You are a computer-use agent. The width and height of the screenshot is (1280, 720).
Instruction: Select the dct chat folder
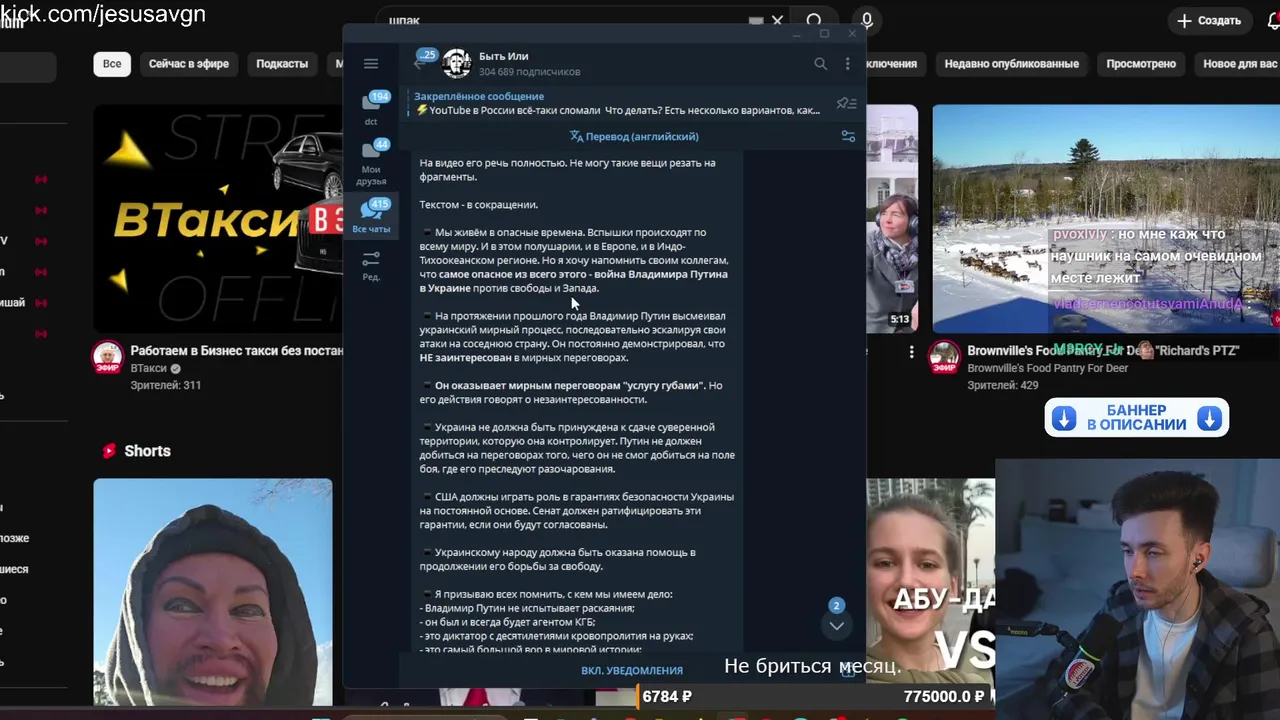(x=371, y=108)
